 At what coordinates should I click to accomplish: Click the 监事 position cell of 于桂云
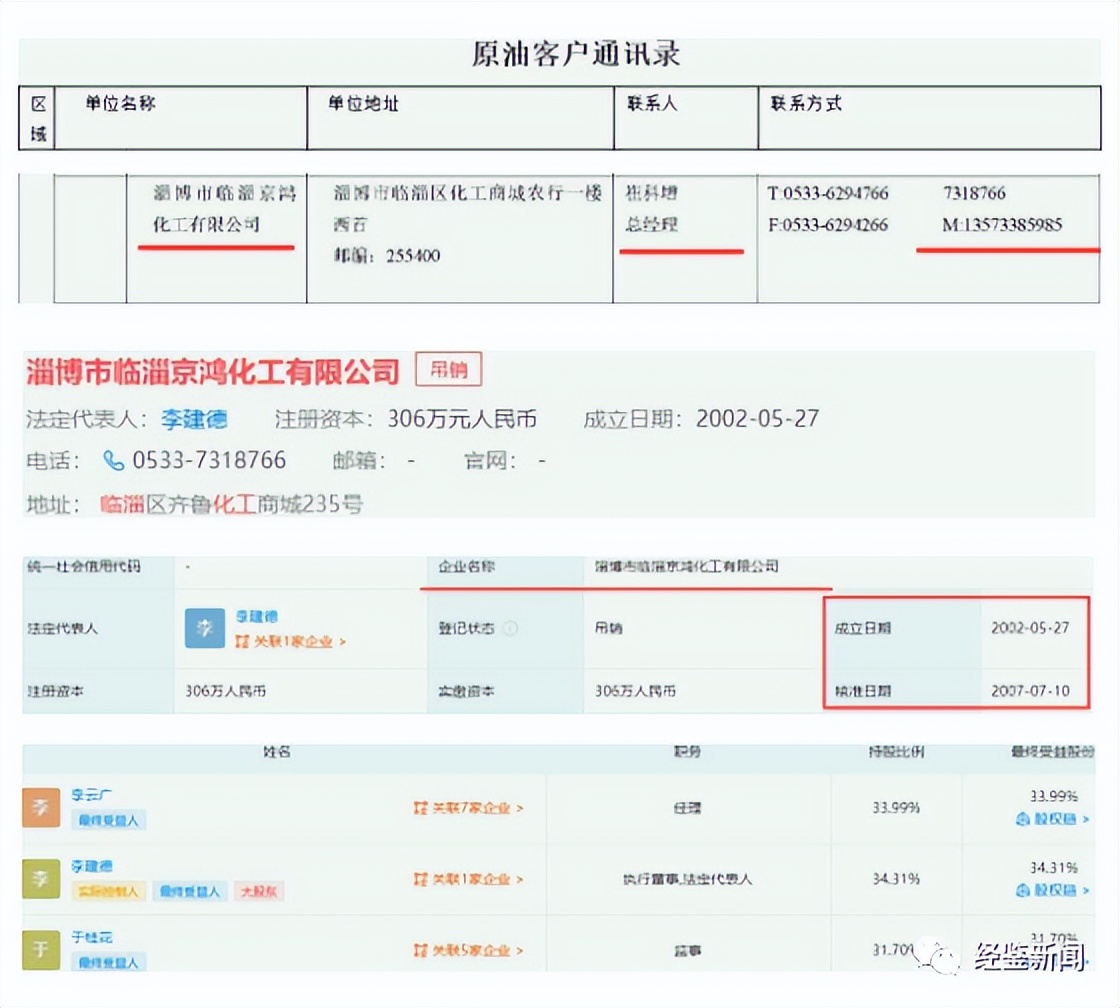pos(687,951)
